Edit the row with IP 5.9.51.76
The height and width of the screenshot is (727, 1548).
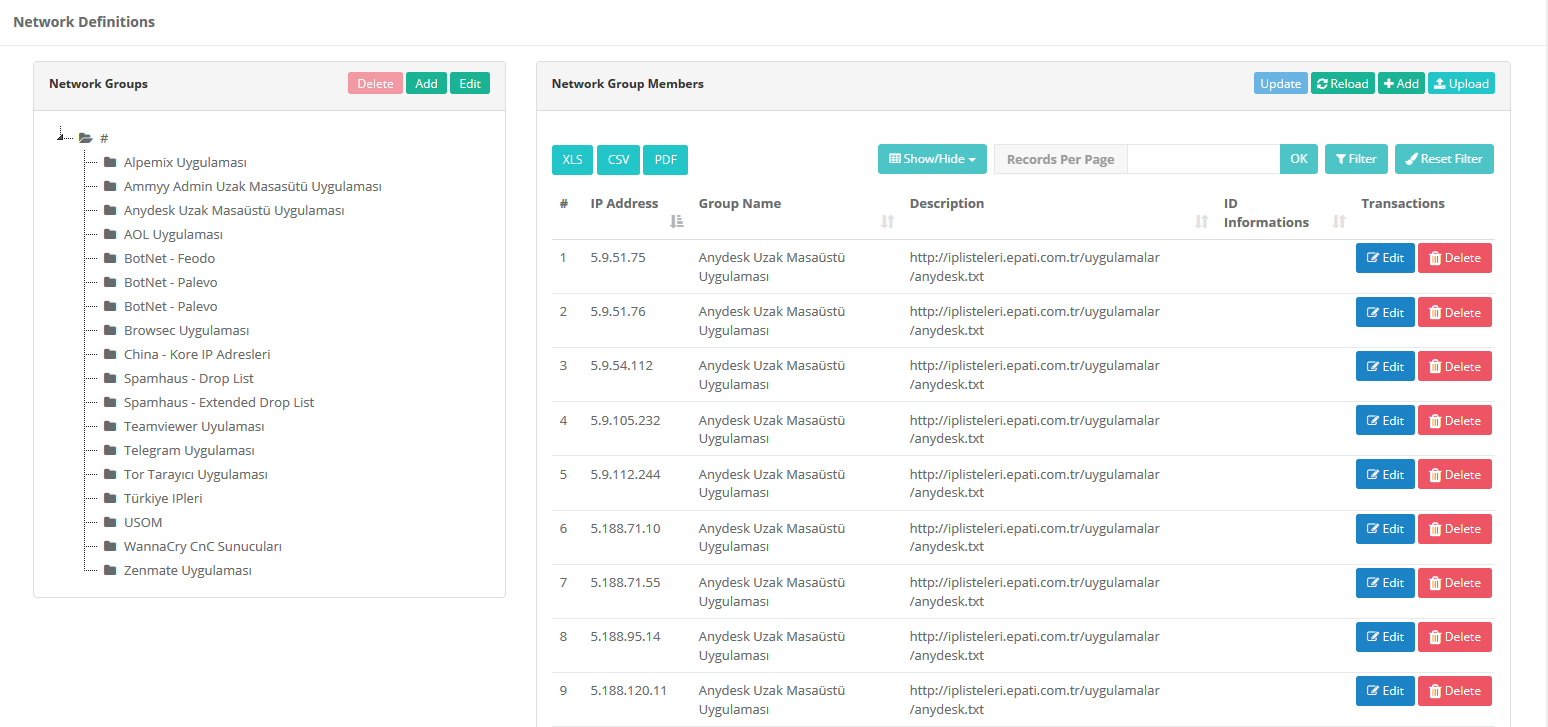1385,312
